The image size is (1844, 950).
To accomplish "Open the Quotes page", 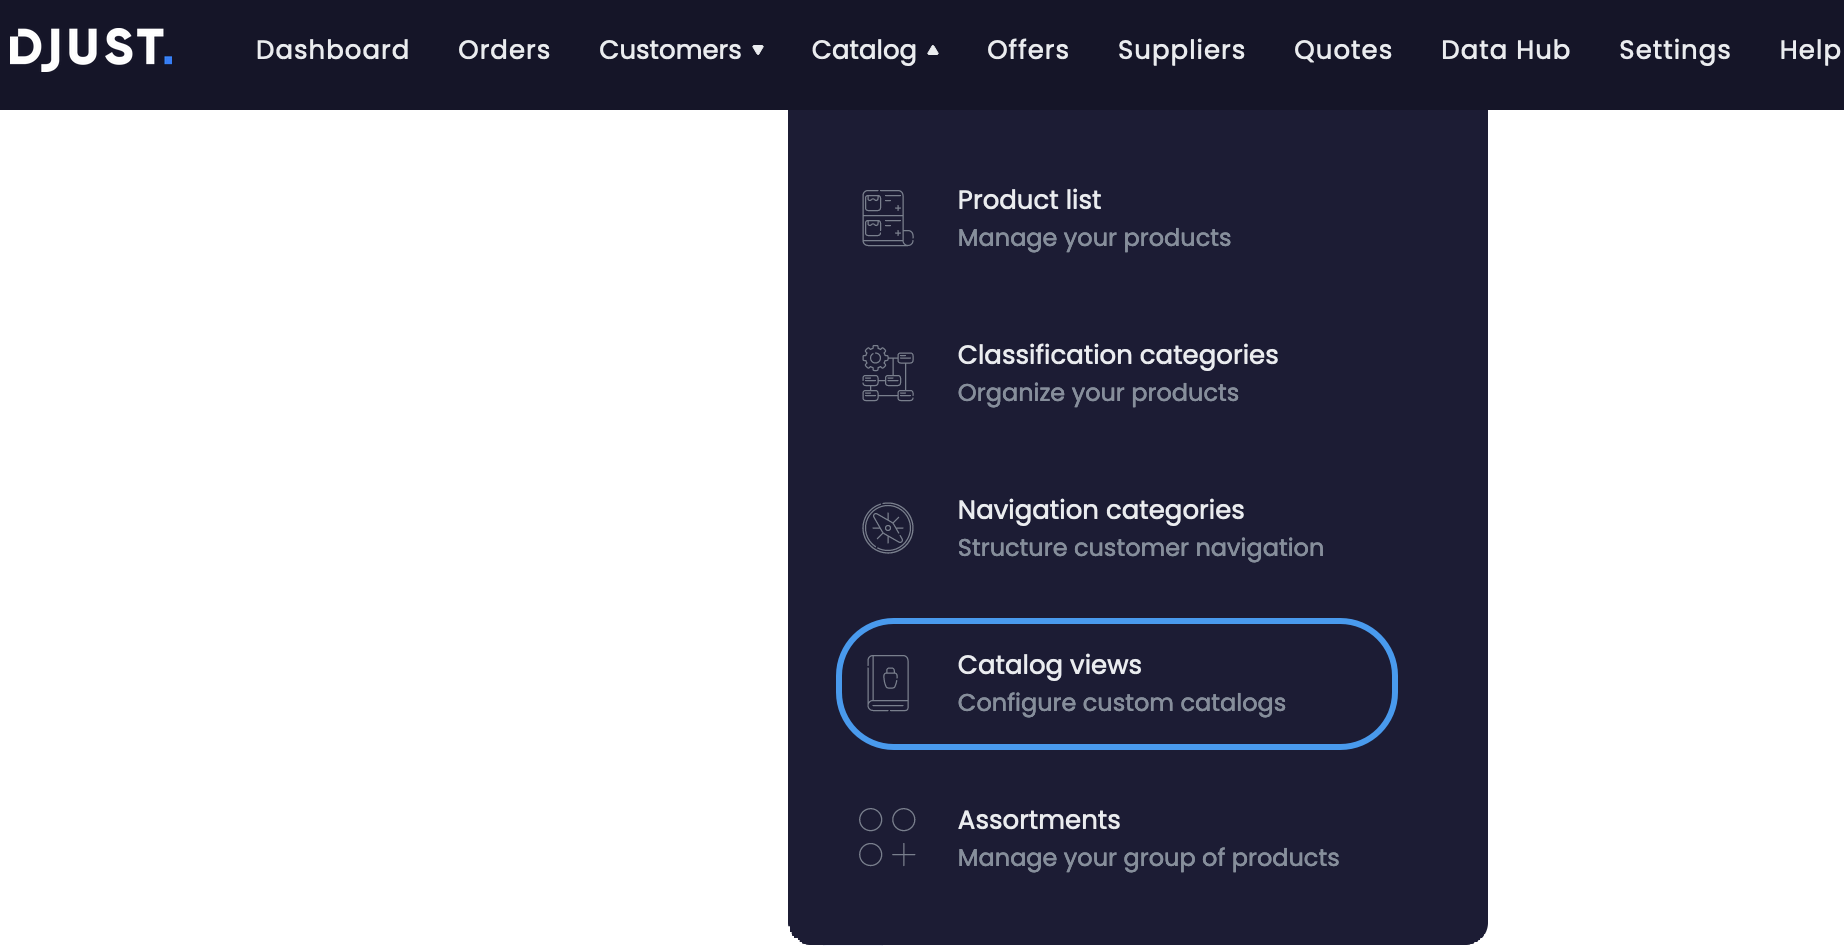I will tap(1342, 49).
